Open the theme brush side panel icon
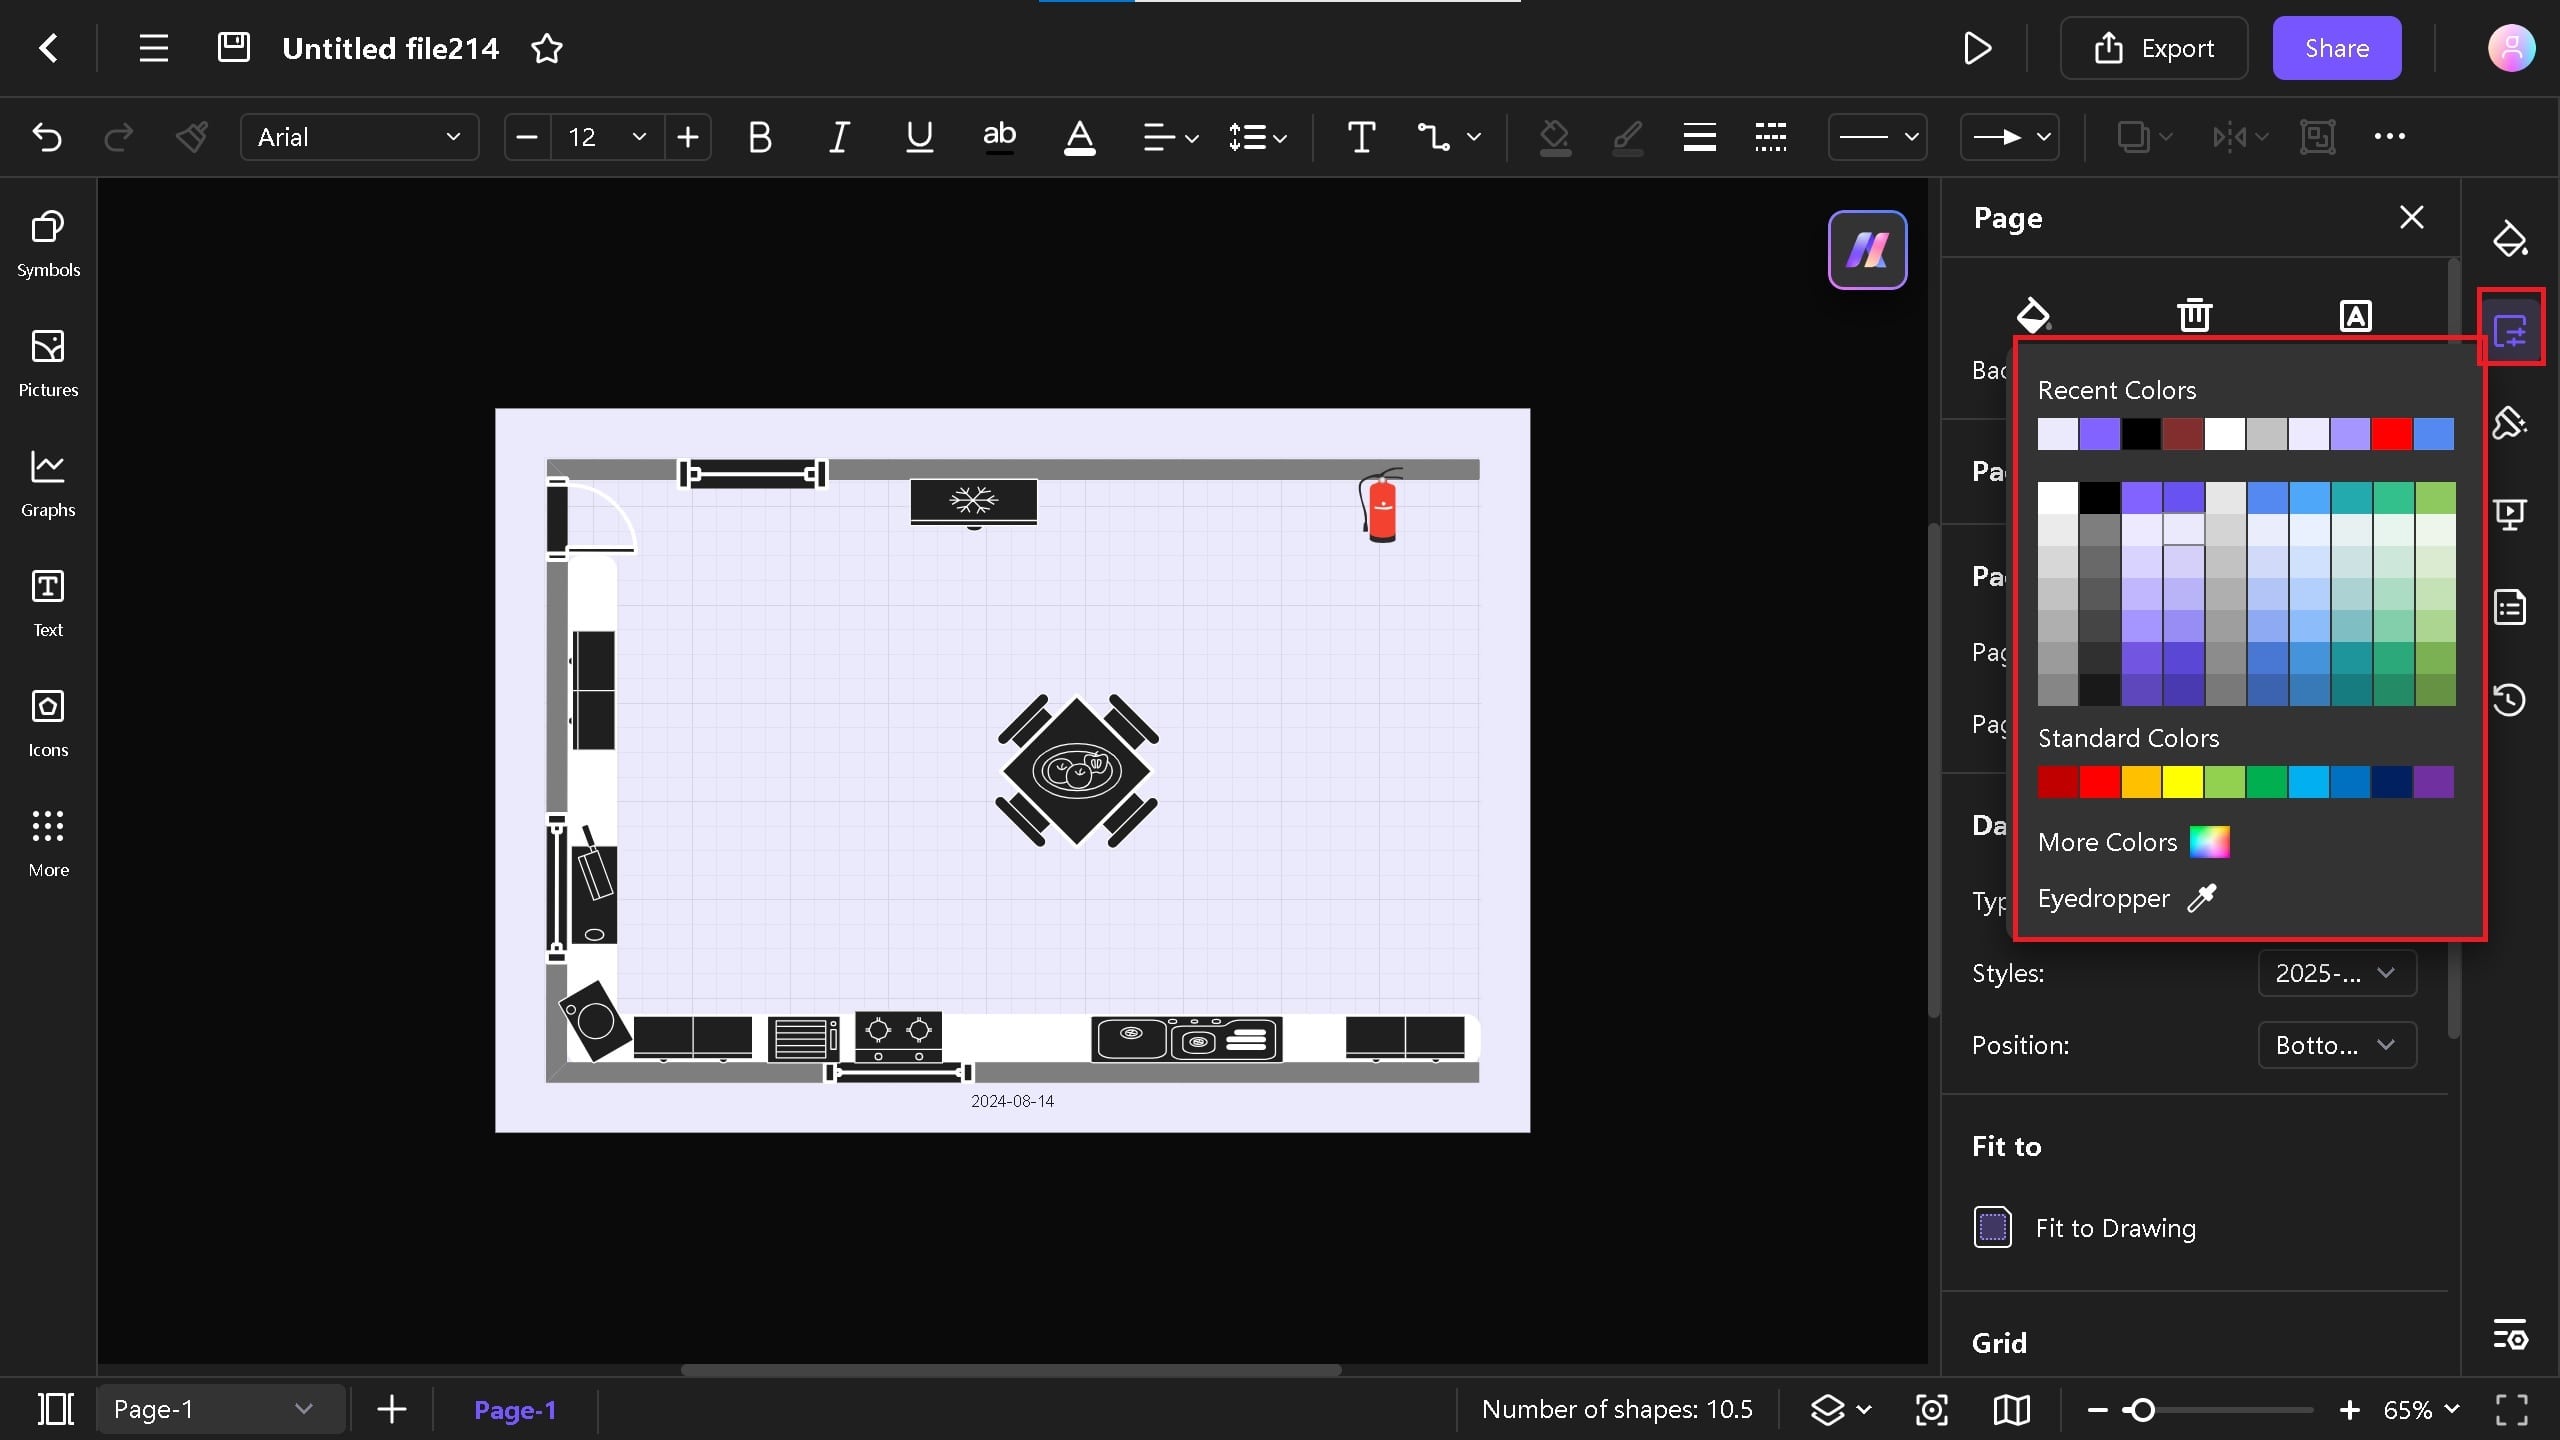Image resolution: width=2560 pixels, height=1440 pixels. pyautogui.click(x=2510, y=422)
